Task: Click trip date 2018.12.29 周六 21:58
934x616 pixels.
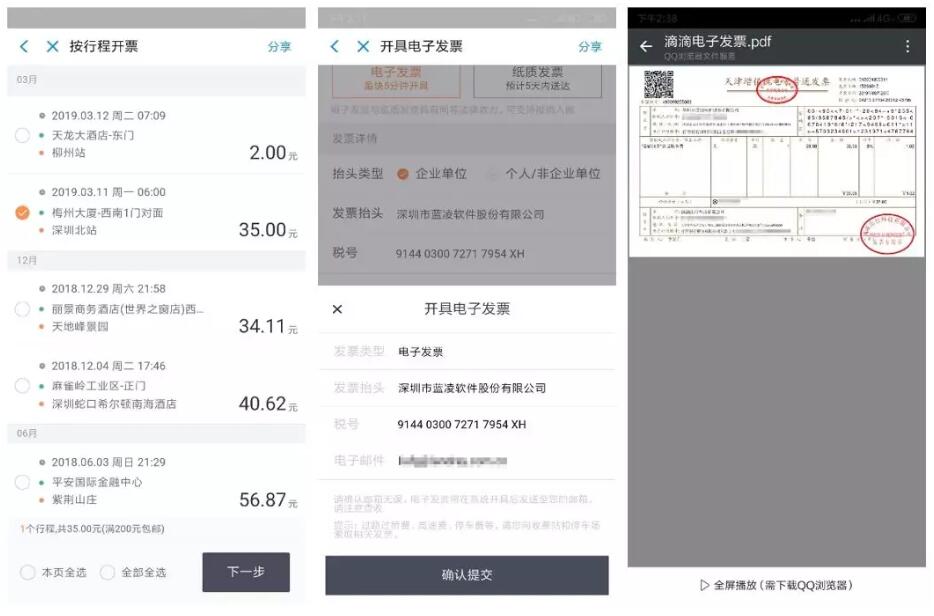Action: click(x=108, y=289)
